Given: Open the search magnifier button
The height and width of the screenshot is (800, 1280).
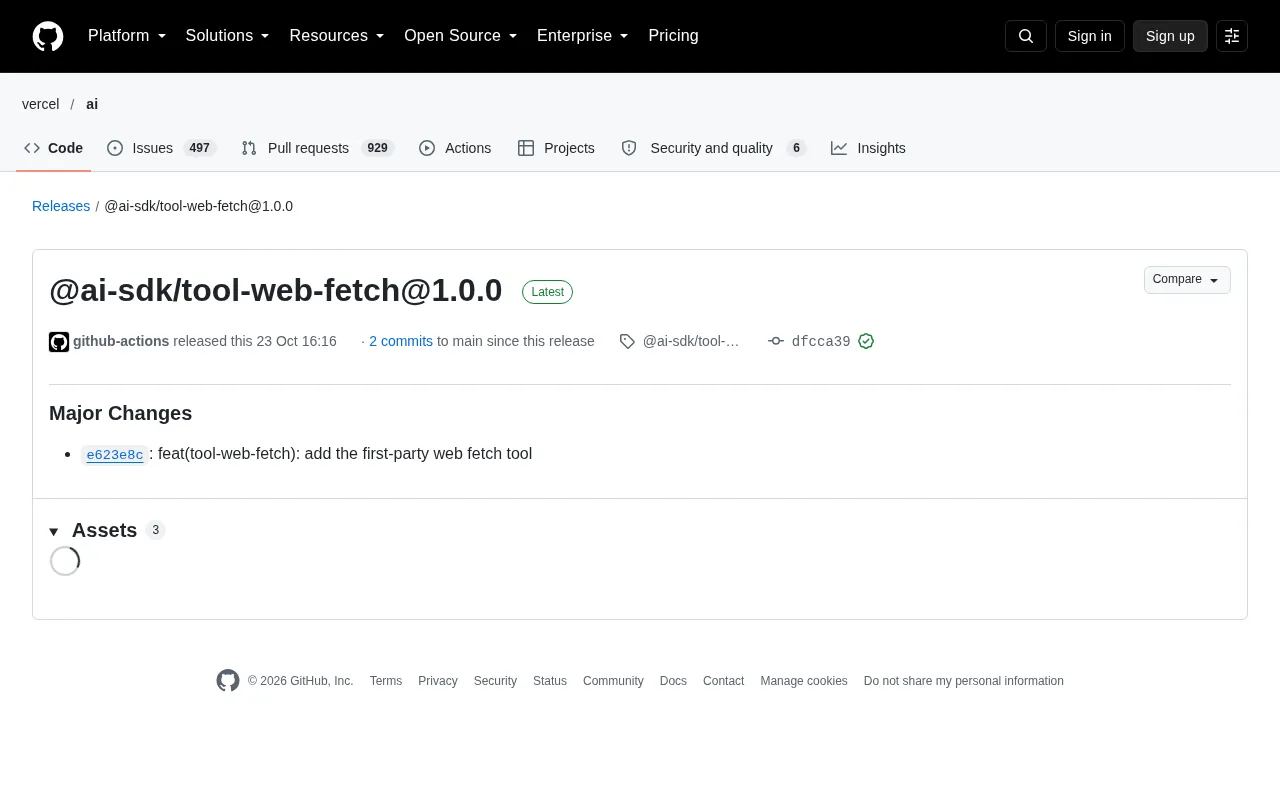Looking at the screenshot, I should [x=1026, y=36].
